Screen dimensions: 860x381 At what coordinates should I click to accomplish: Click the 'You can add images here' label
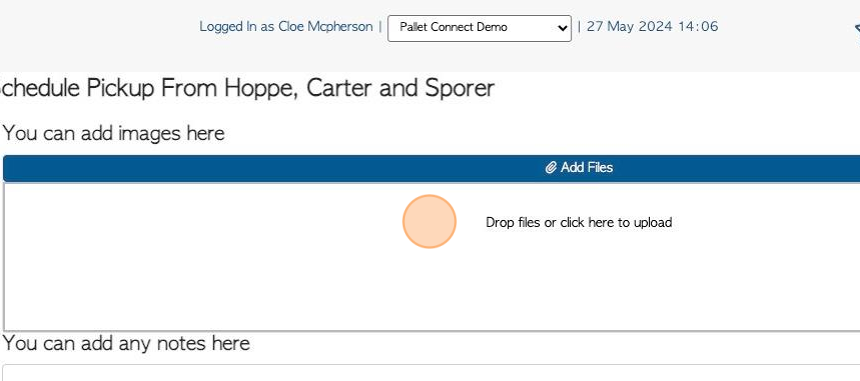[114, 133]
